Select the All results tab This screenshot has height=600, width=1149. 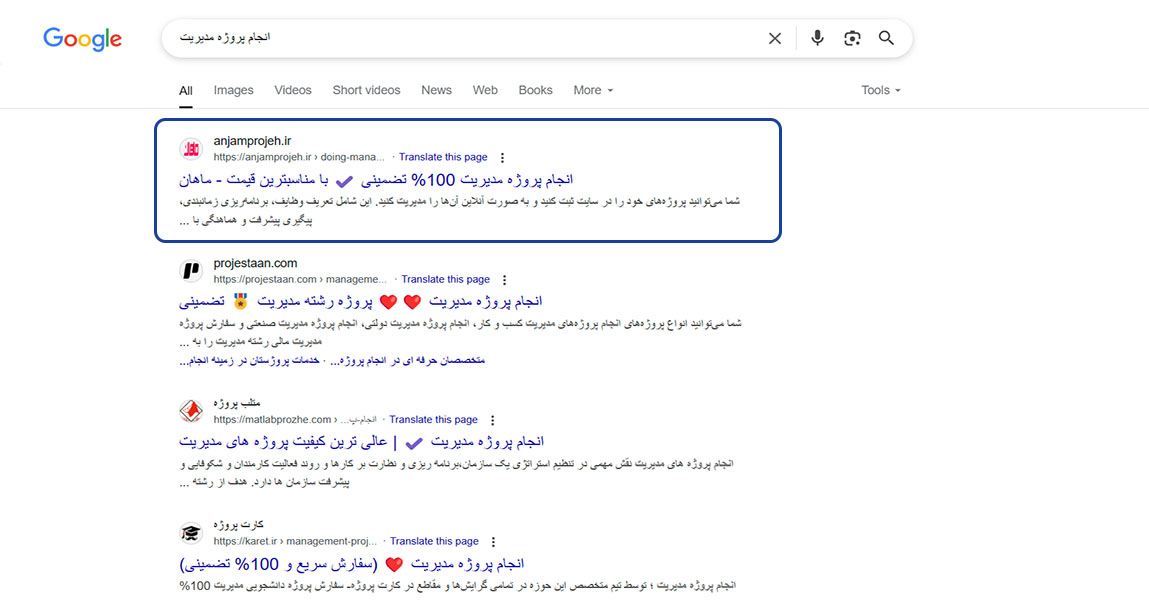[x=185, y=91]
